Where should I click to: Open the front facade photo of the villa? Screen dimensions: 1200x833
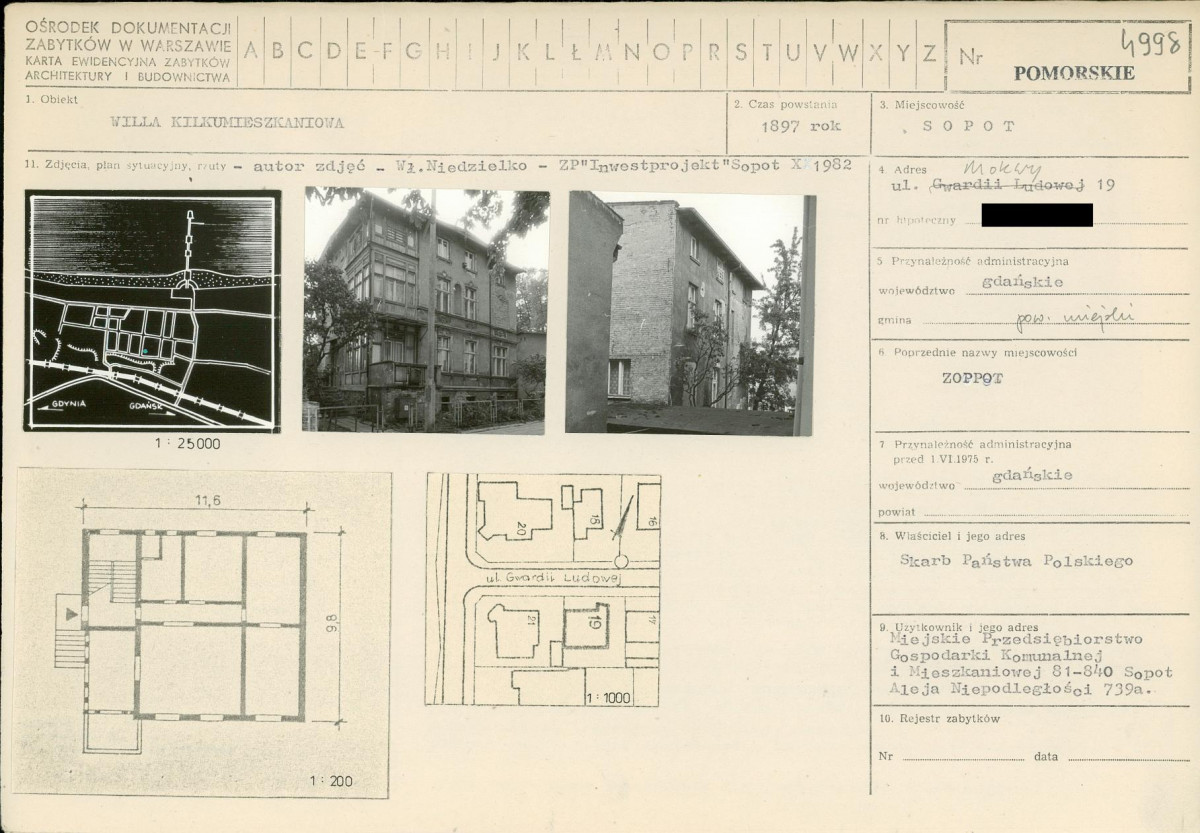tap(426, 311)
